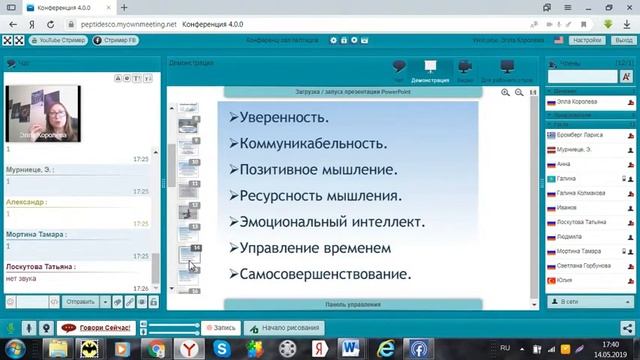This screenshot has width=640, height=360.
Task: Toggle the webcam button in the bottom bar
Action: (46, 328)
